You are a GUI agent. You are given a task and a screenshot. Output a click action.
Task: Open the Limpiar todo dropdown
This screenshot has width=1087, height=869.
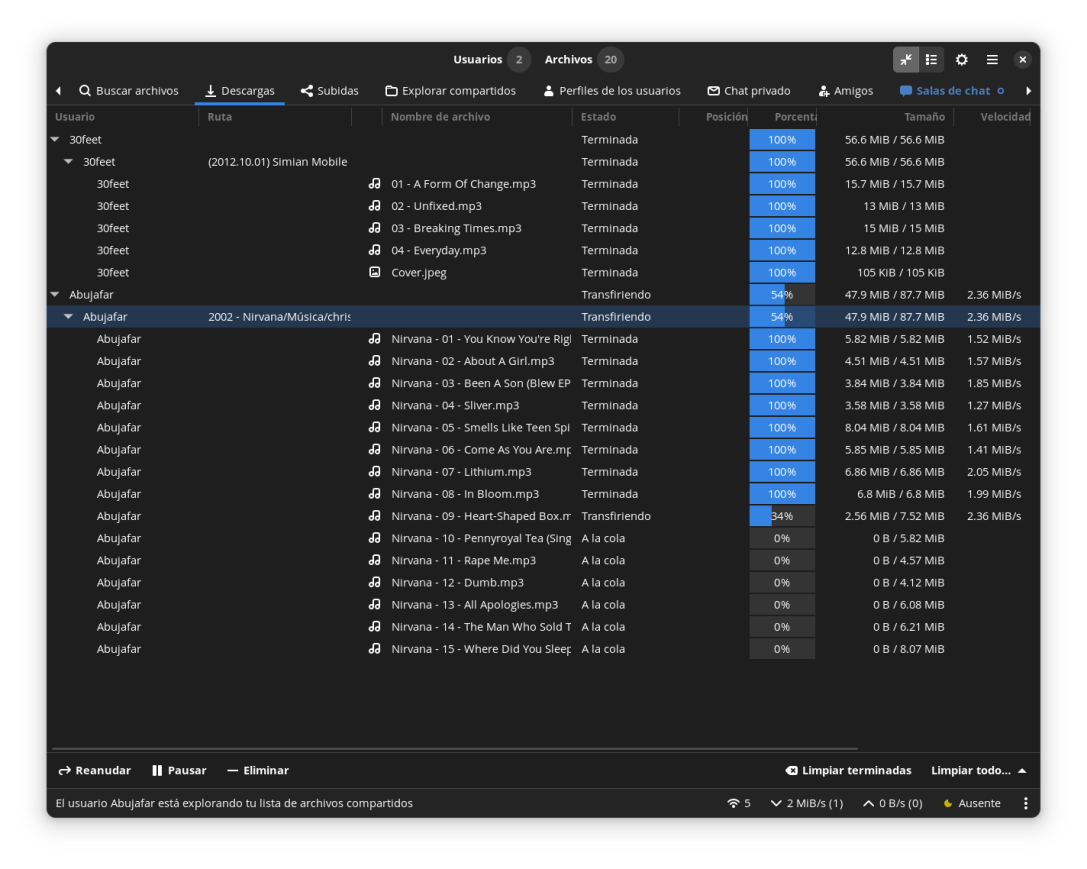(978, 771)
